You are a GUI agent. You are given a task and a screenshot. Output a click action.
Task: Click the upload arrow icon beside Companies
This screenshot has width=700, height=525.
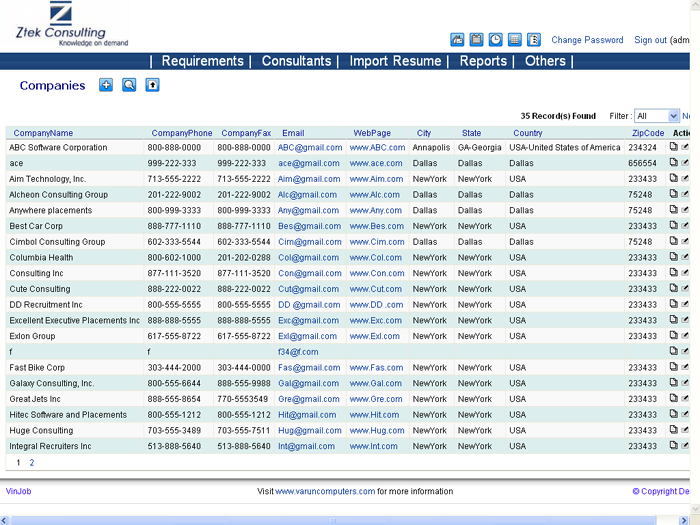[152, 85]
